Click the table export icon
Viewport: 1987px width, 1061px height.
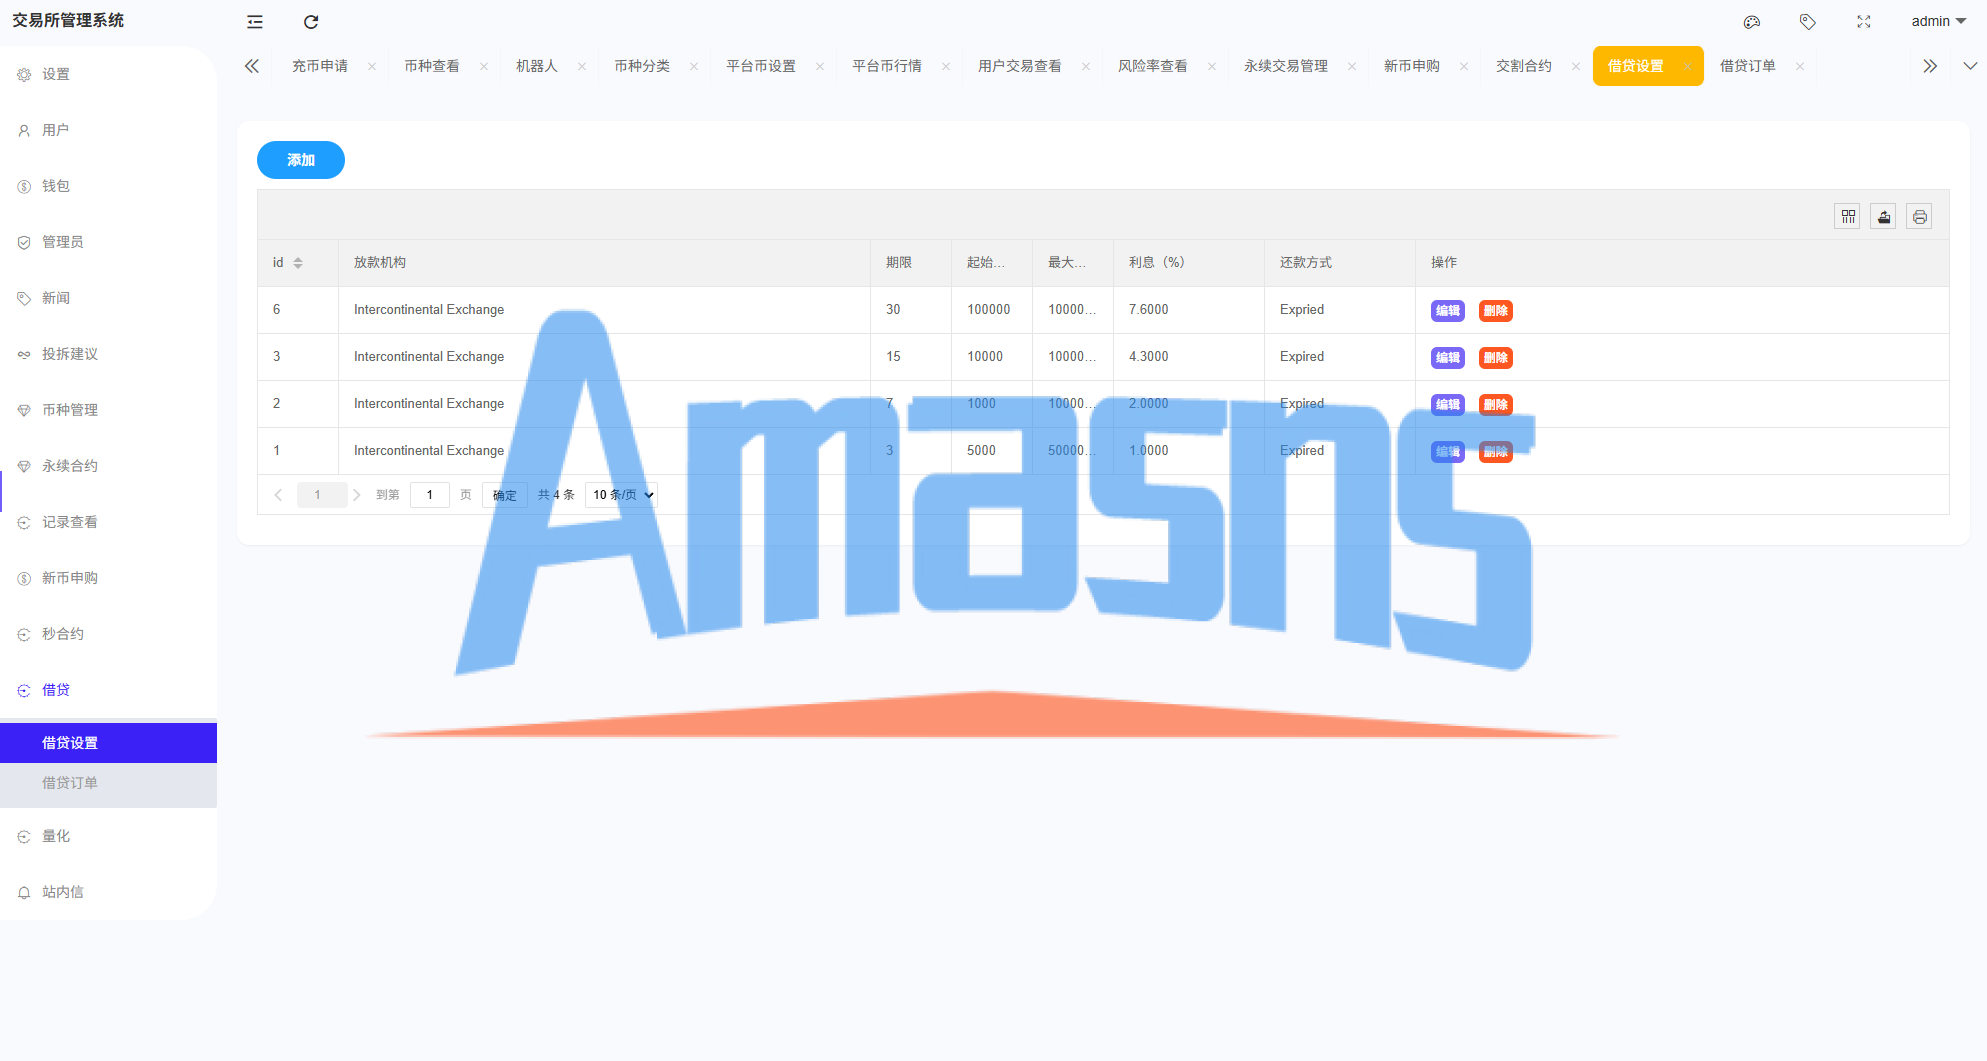1884,217
